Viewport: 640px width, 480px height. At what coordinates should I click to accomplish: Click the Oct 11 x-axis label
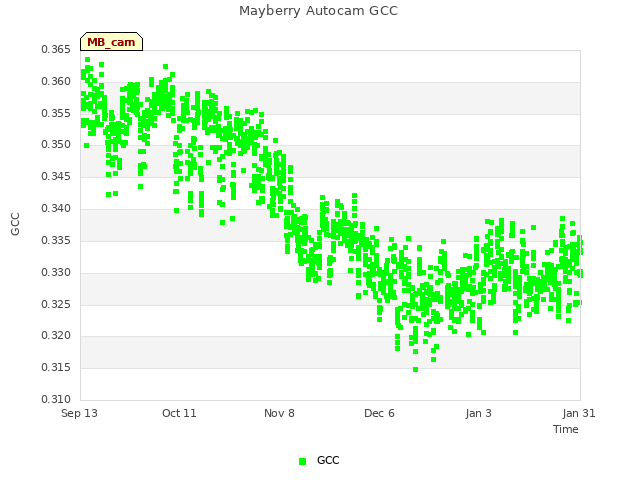[179, 413]
